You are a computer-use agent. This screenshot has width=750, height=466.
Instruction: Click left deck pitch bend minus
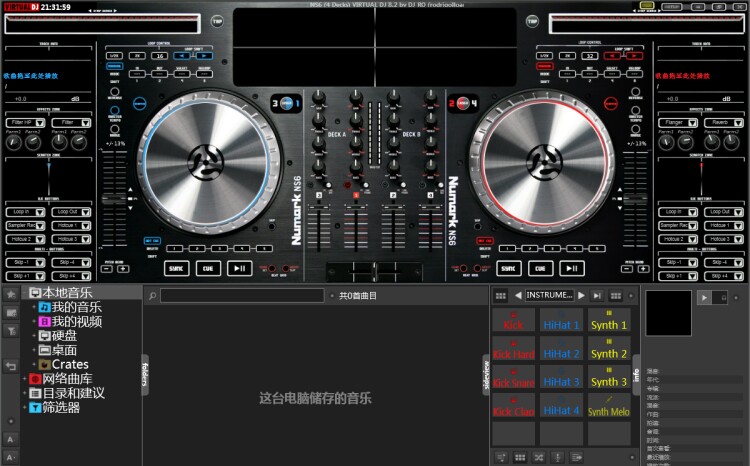(x=108, y=269)
